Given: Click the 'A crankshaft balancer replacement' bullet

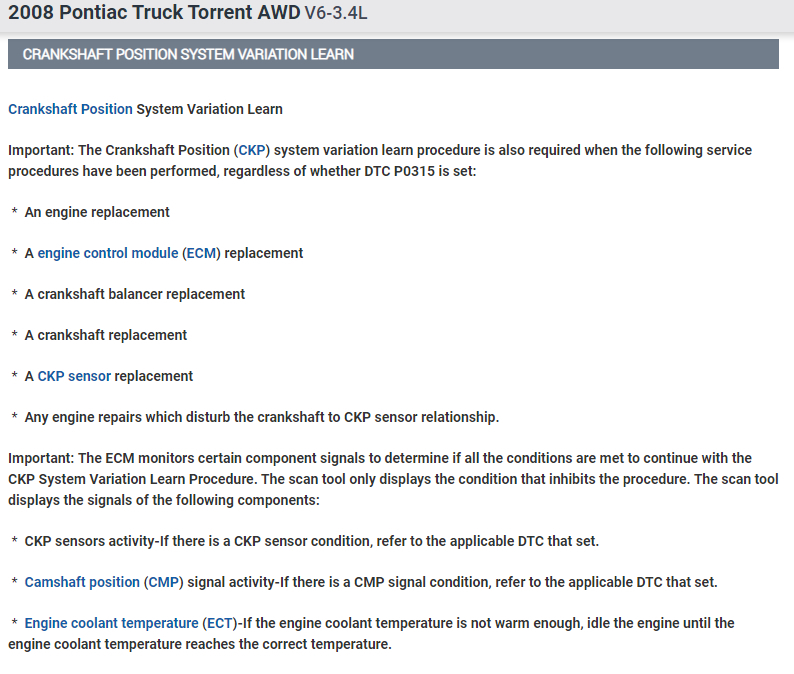Looking at the screenshot, I should pos(134,294).
